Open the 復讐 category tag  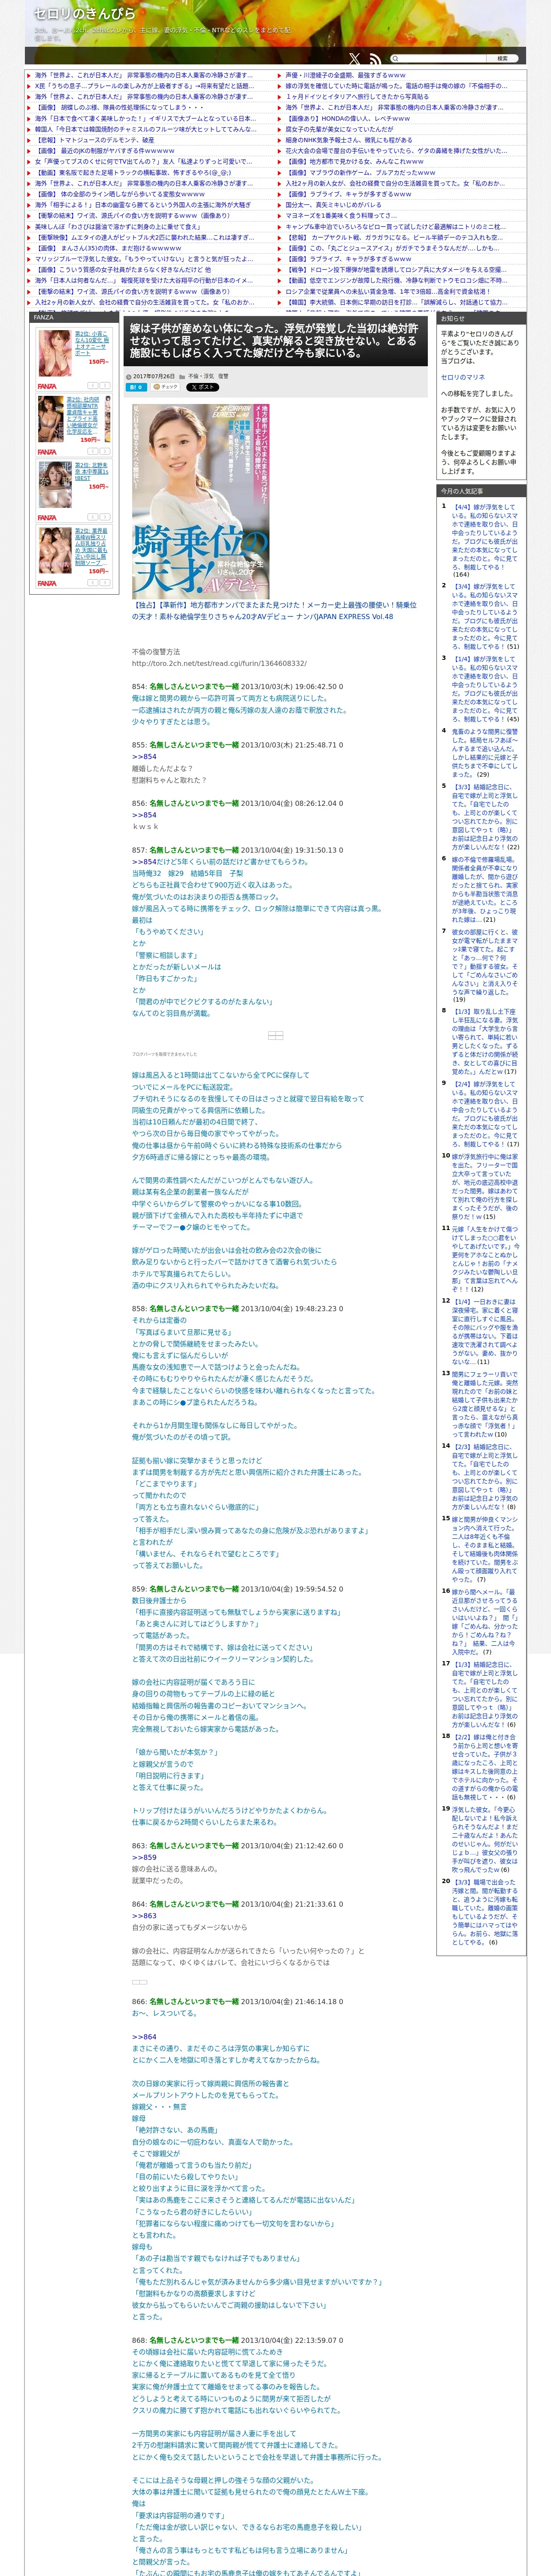[223, 376]
